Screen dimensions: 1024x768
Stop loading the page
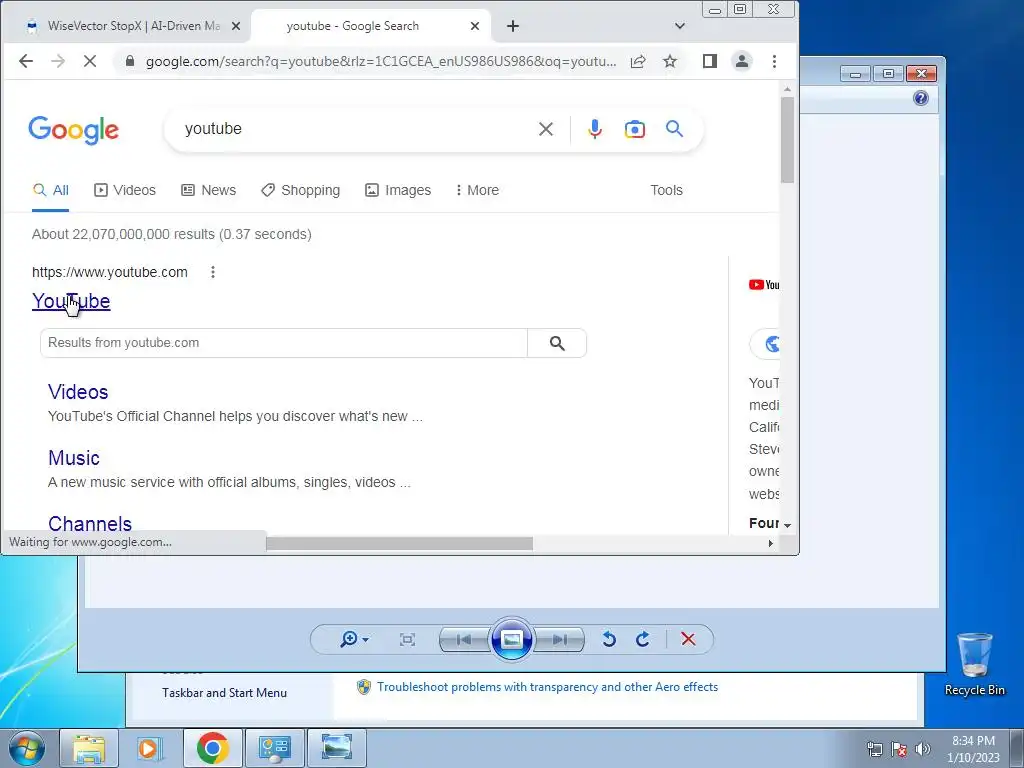[x=89, y=61]
